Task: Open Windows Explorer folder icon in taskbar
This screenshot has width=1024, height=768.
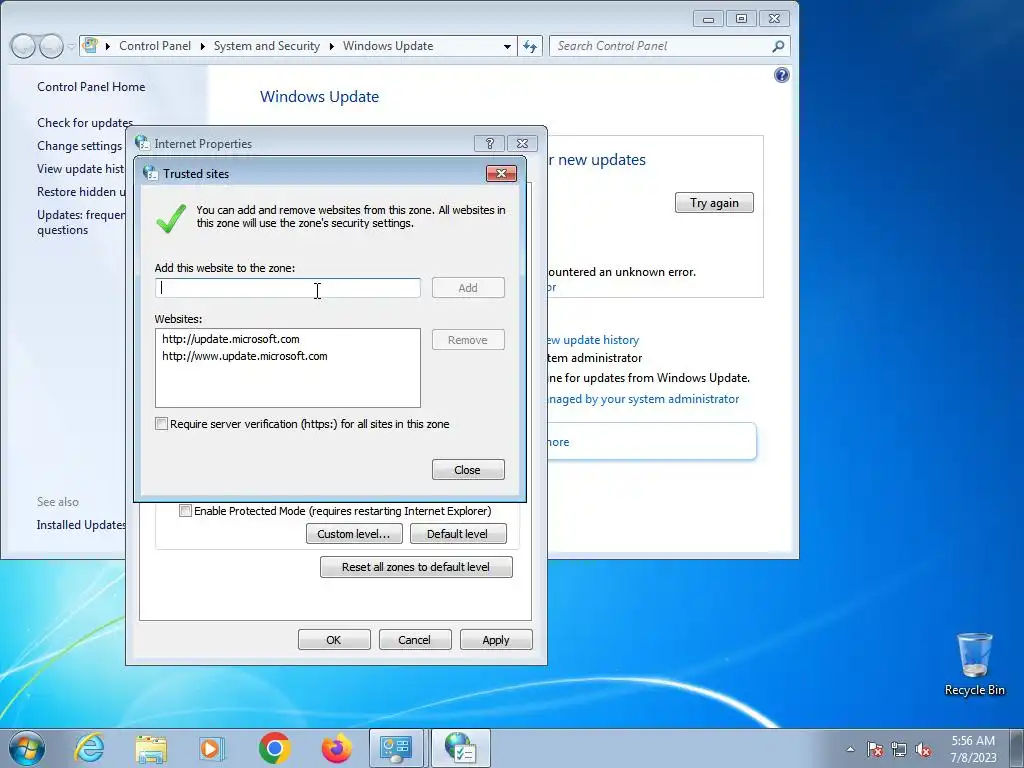Action: (x=151, y=748)
